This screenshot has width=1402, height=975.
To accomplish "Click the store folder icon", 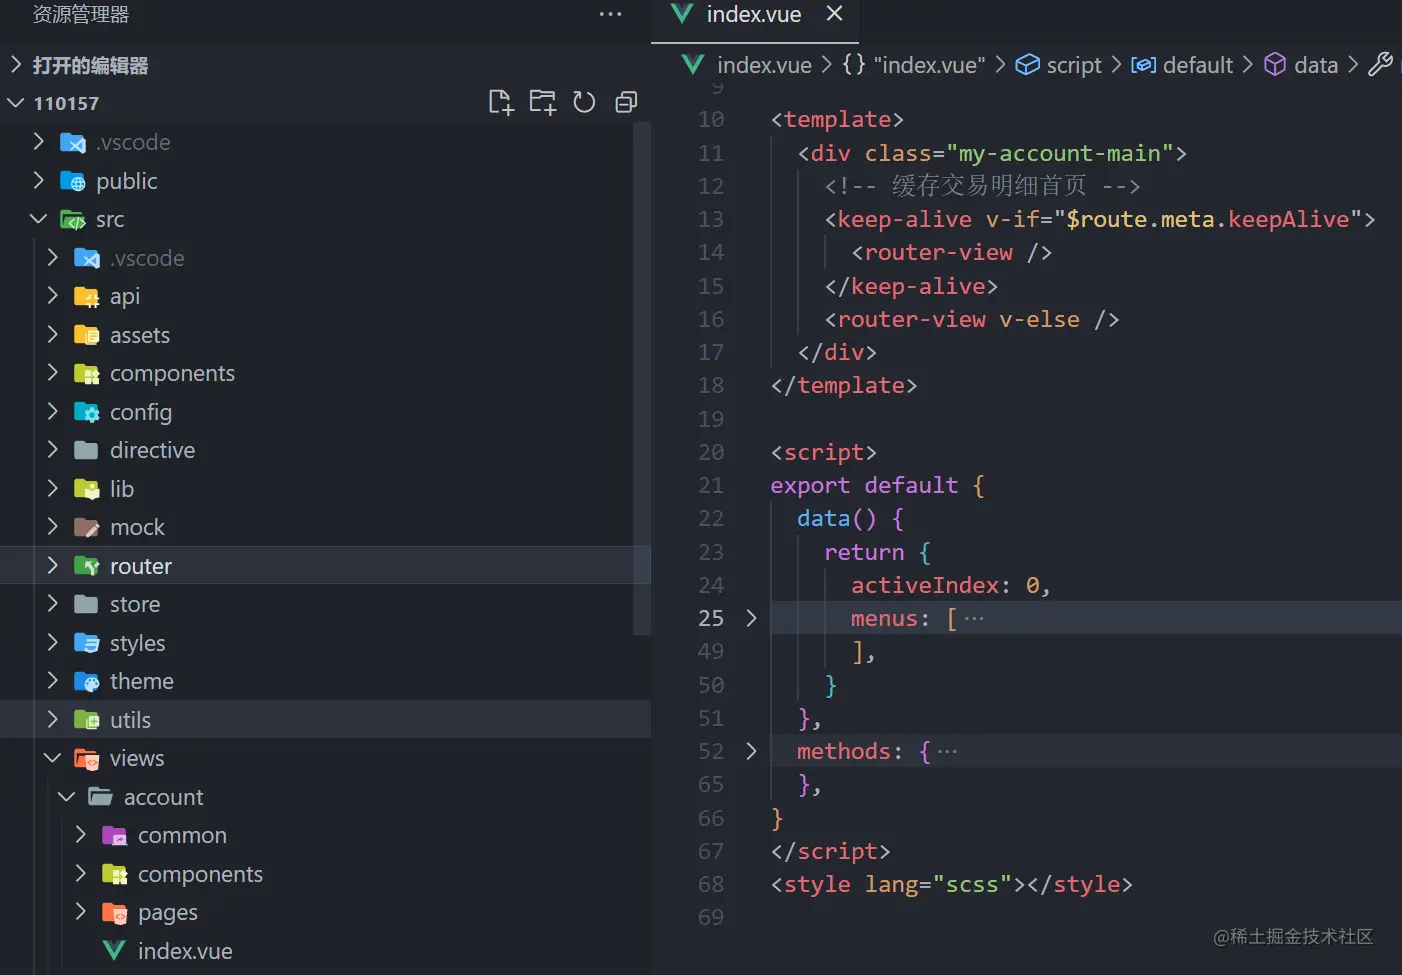I will [87, 604].
